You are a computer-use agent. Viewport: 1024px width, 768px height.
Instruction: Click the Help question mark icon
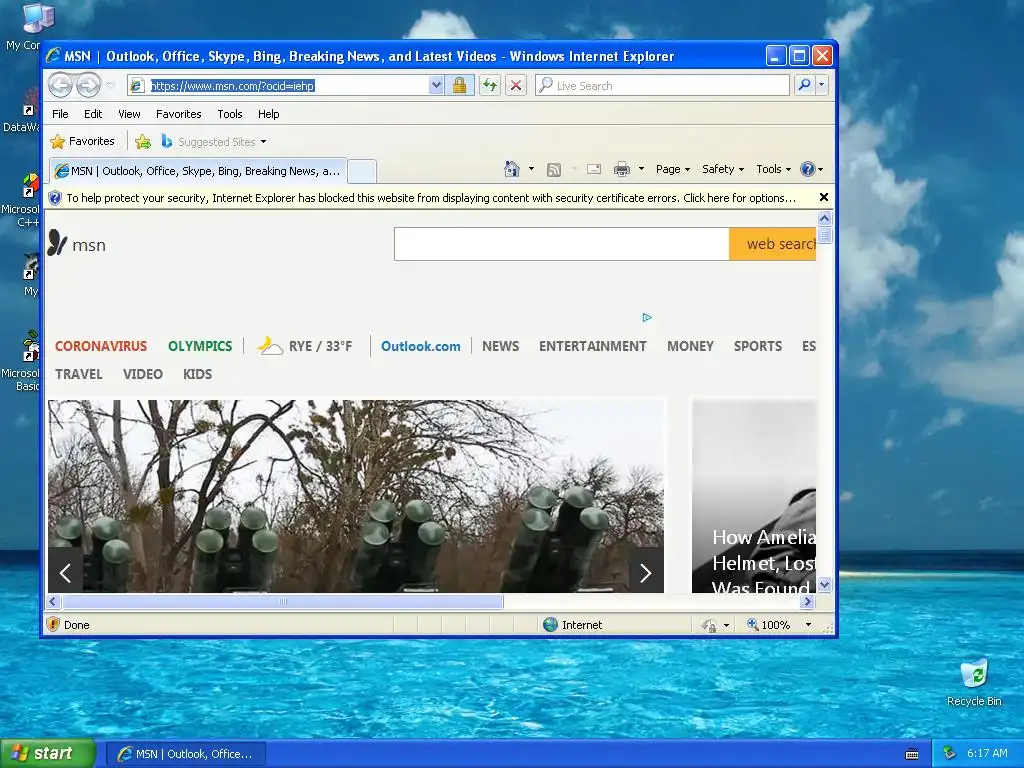point(808,169)
